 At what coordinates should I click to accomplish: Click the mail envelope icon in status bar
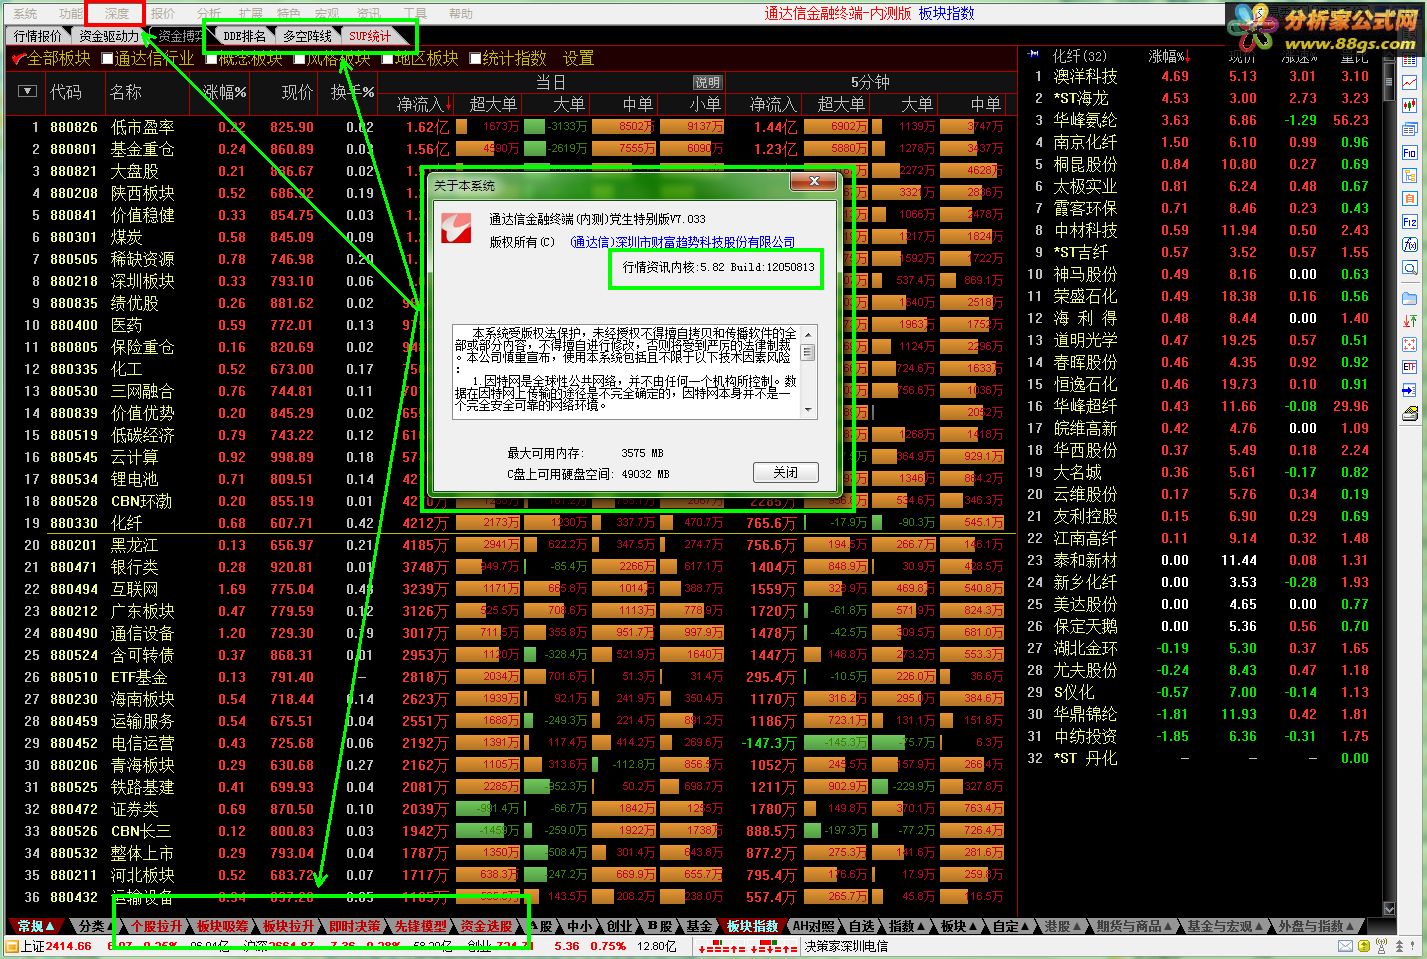[1345, 946]
